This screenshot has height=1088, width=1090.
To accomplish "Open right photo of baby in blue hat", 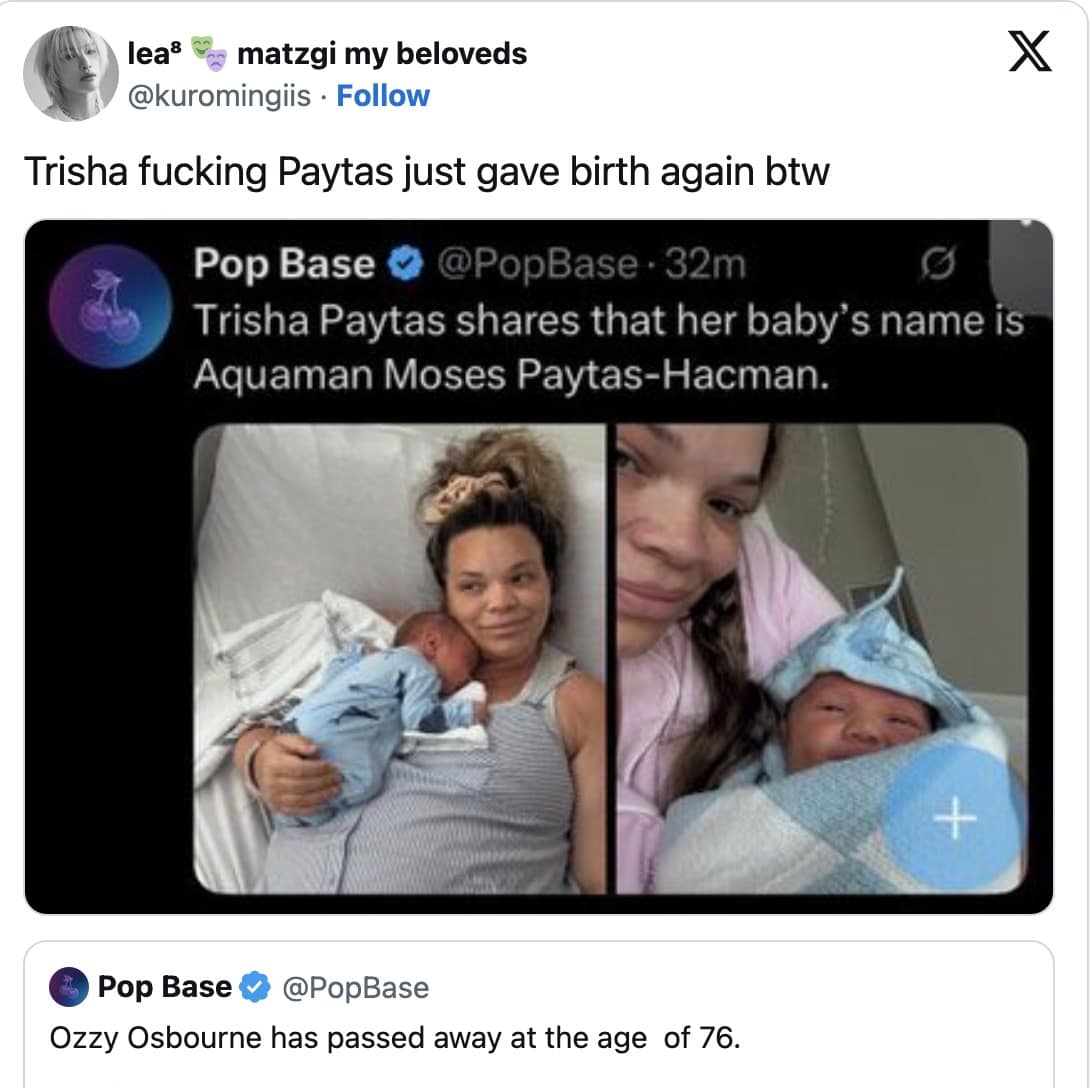I will click(821, 659).
